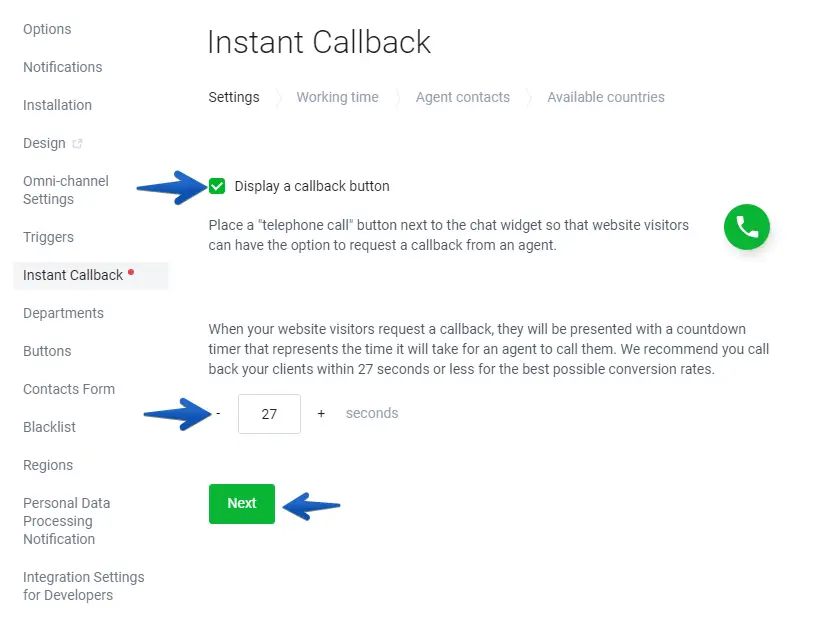Click the external link icon beside Design

pos(78,144)
